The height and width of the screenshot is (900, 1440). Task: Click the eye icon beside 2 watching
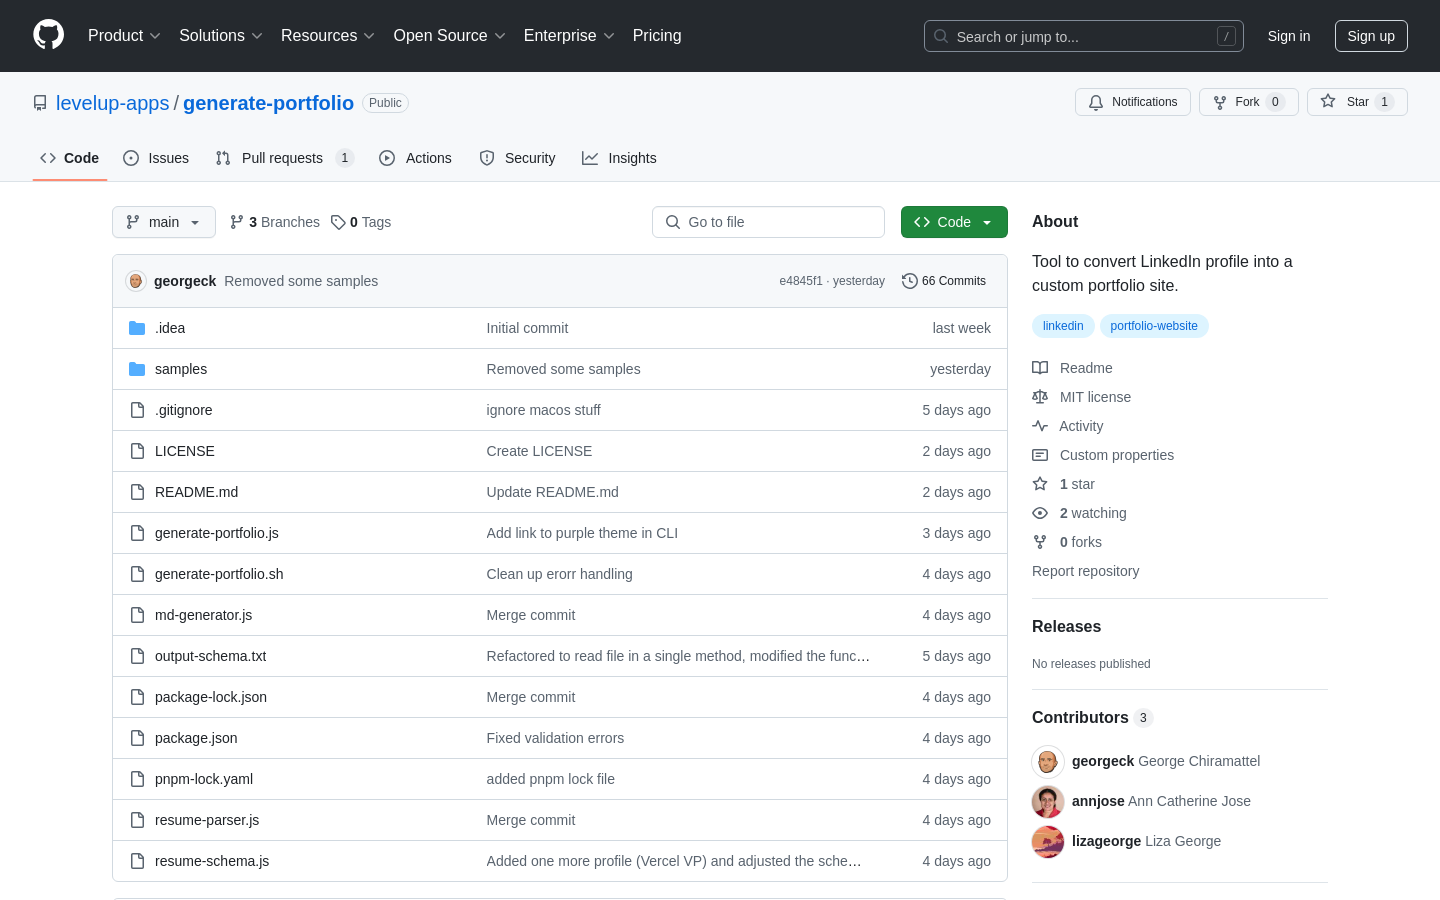1040,513
